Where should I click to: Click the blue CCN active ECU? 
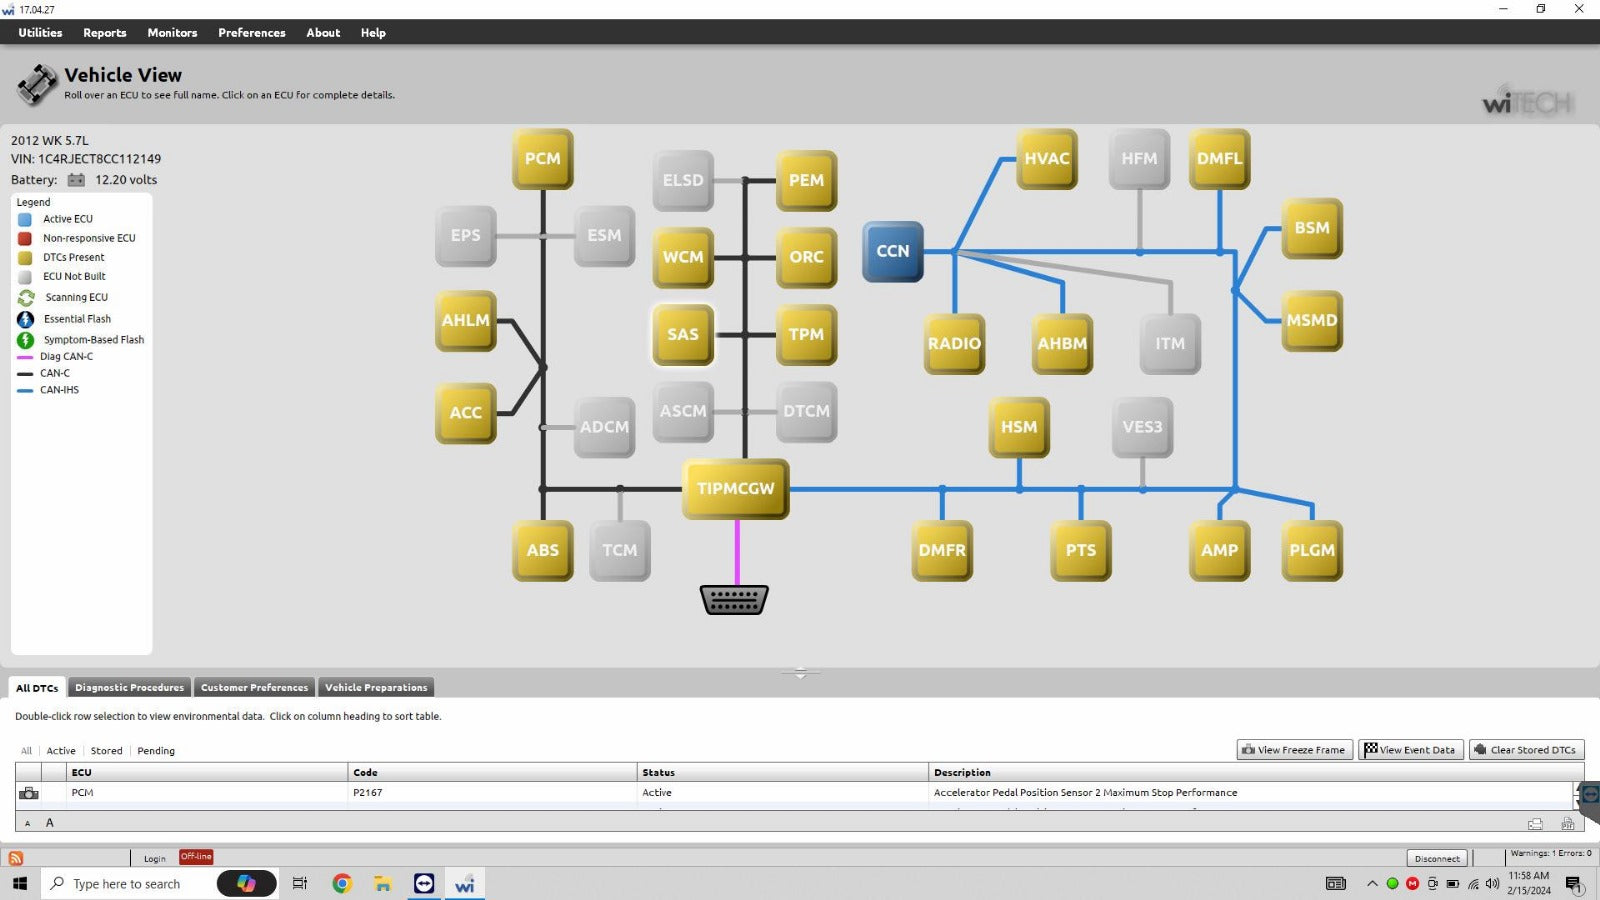click(x=893, y=252)
